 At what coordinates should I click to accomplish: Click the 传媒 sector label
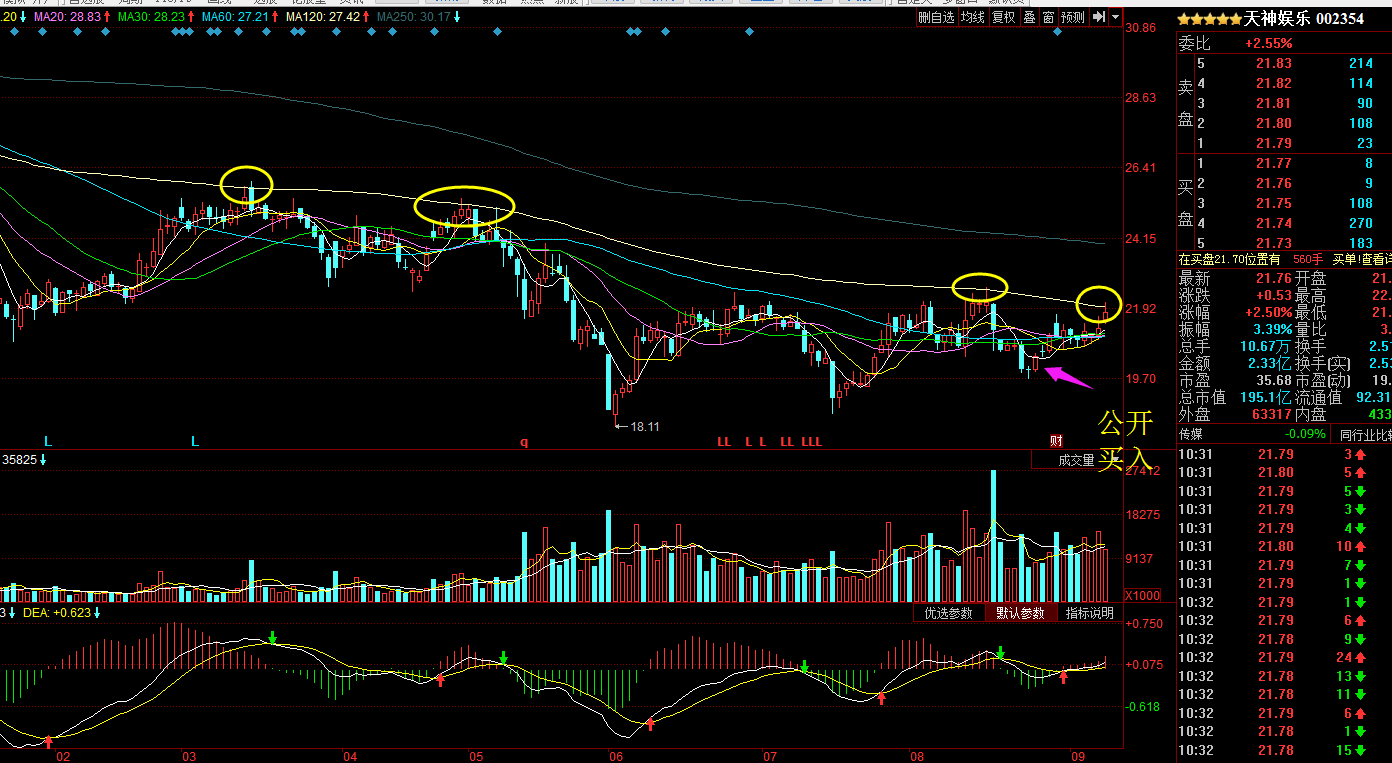[x=1190, y=435]
